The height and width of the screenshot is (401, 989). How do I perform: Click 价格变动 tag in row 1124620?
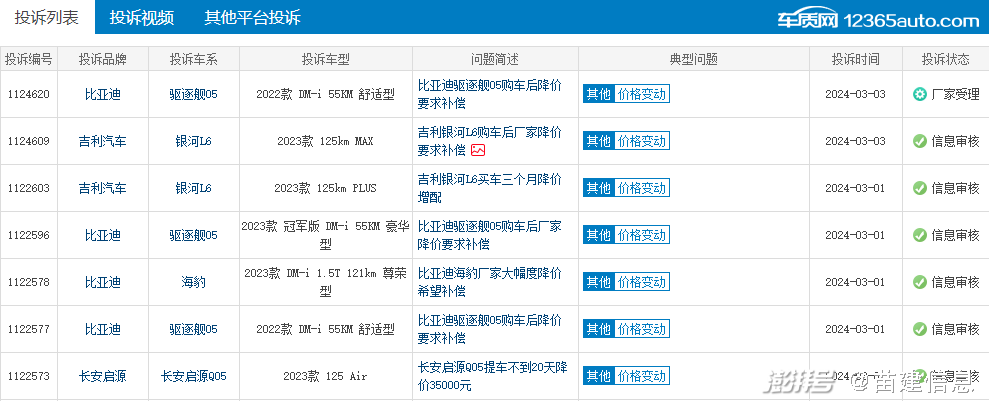pos(641,95)
